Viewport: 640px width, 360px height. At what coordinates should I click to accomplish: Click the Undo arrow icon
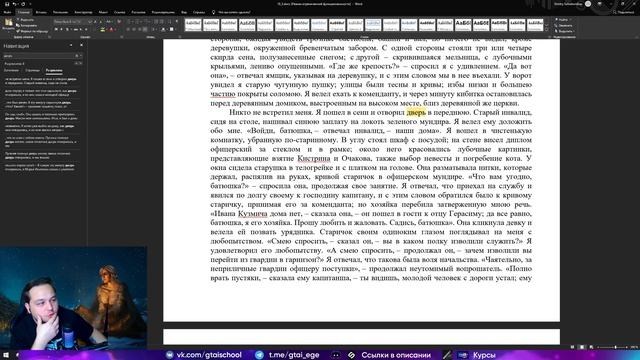pyautogui.click(x=14, y=4)
